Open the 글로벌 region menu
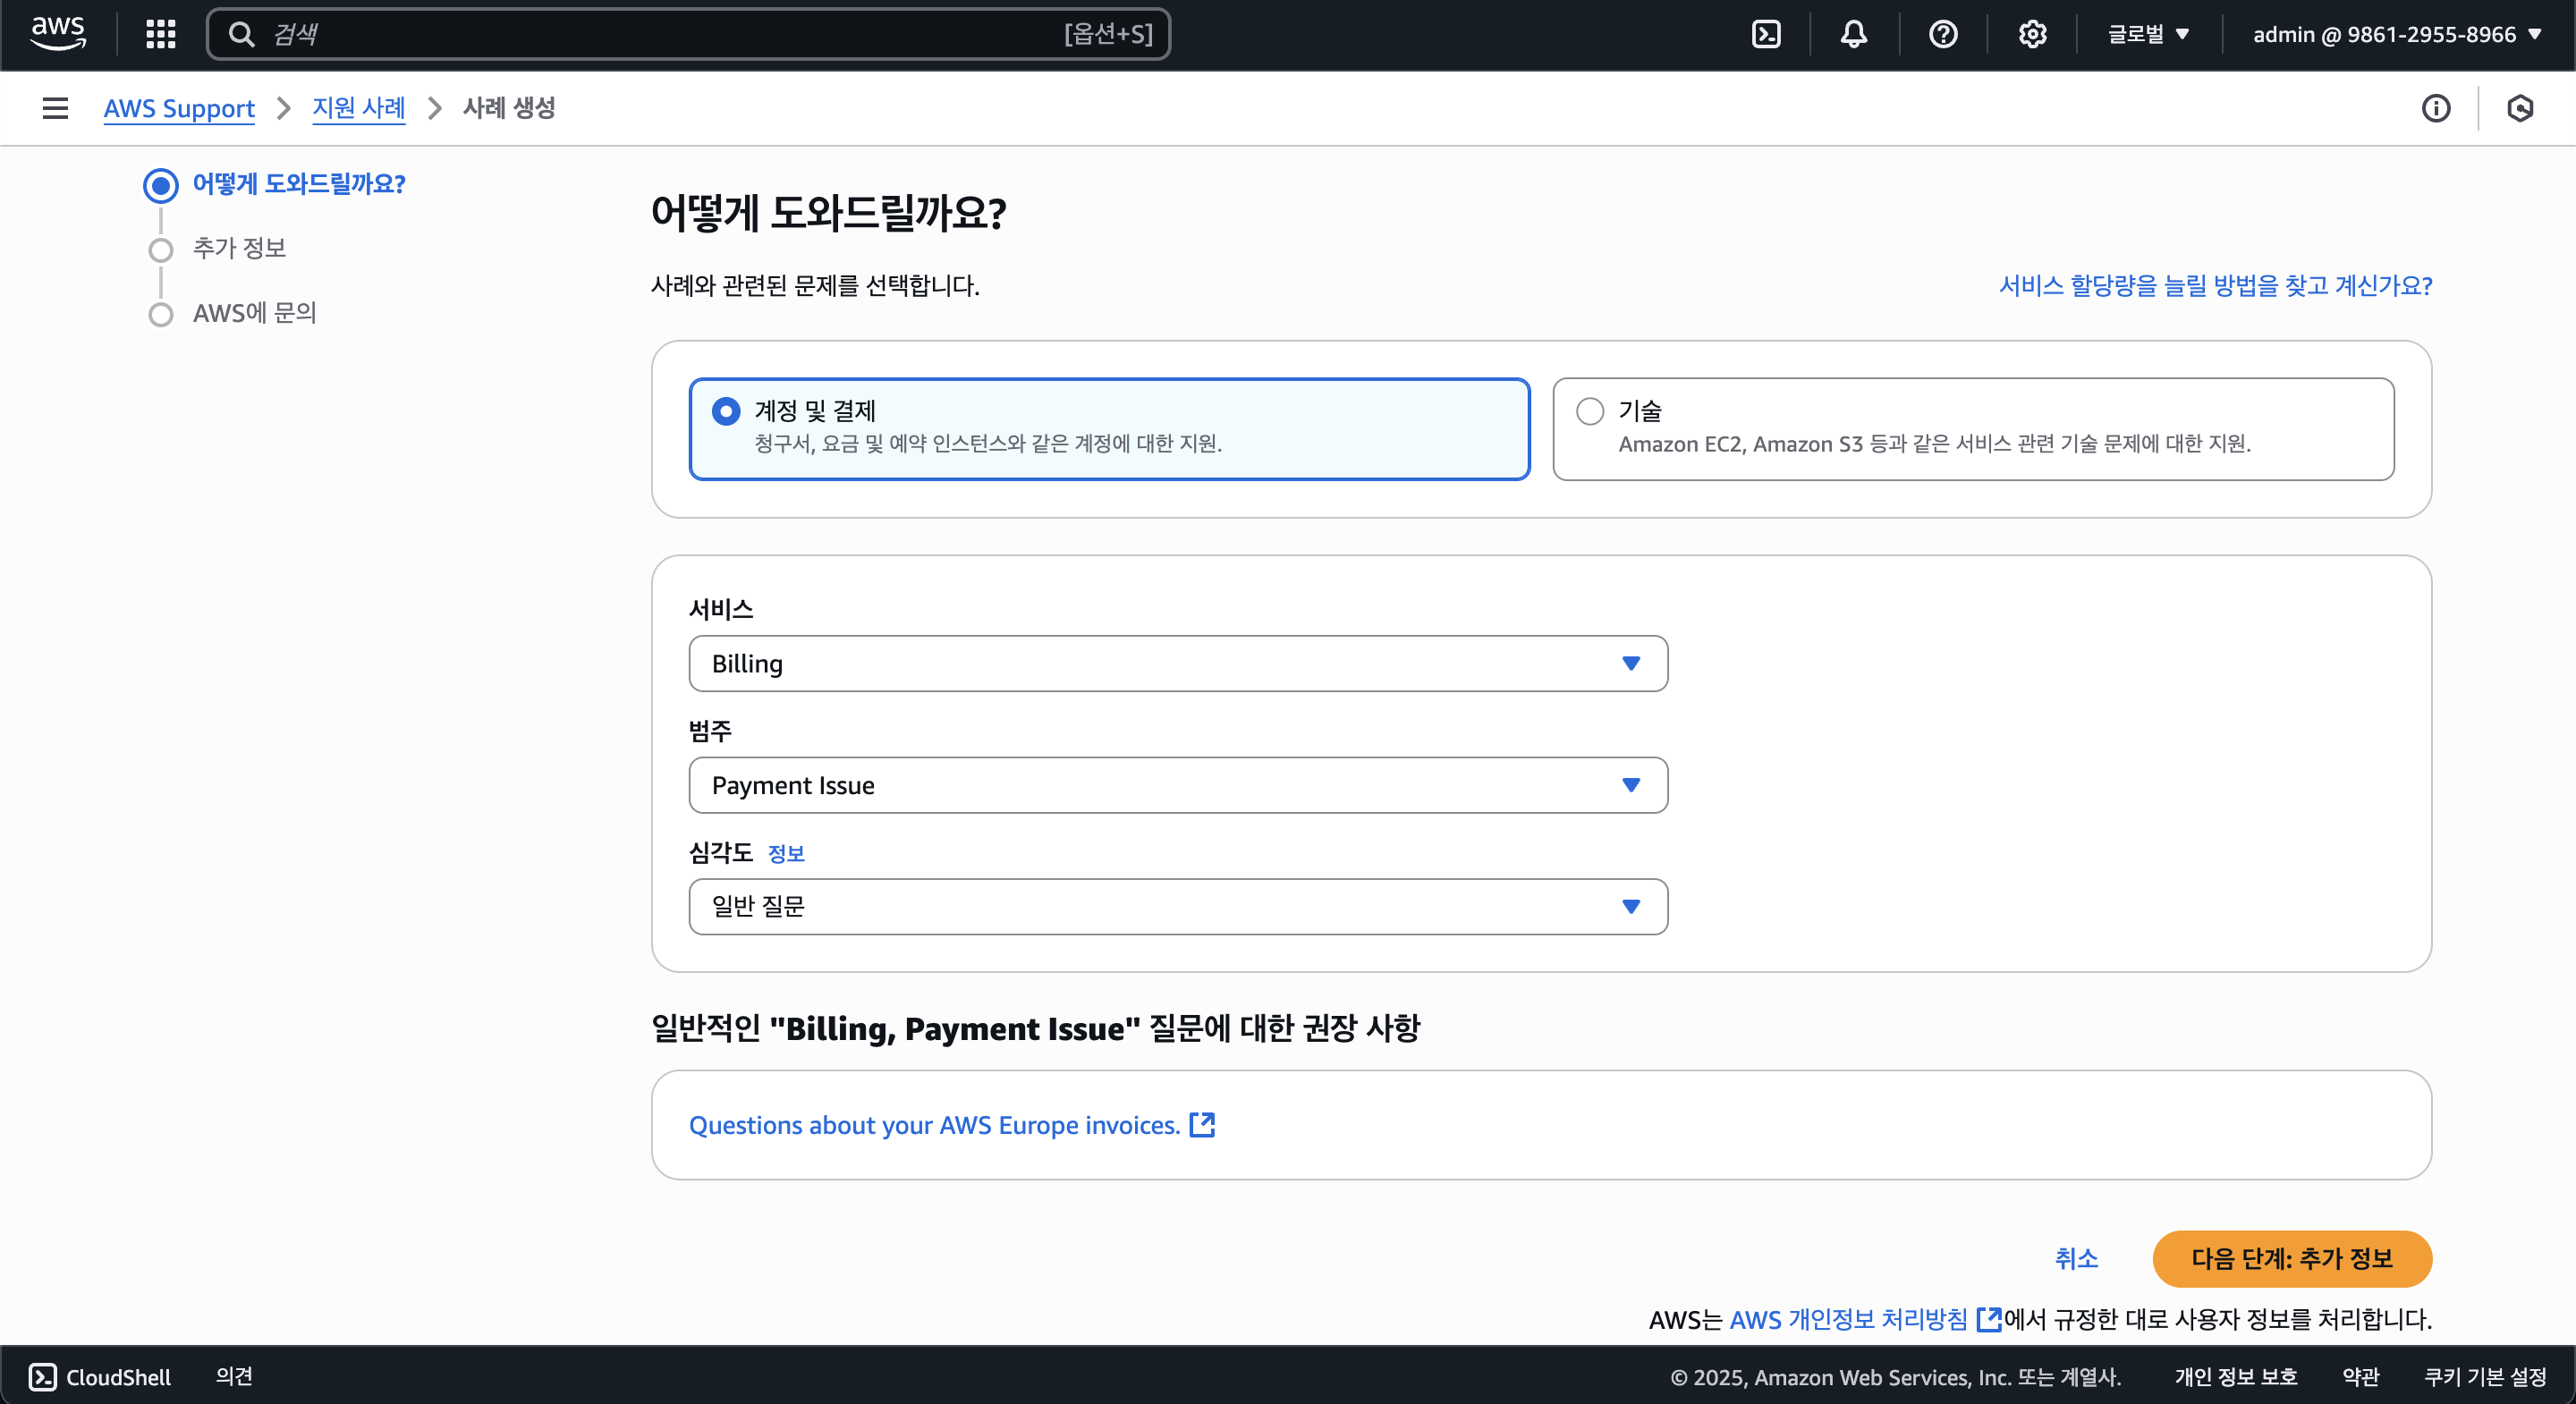 click(x=2147, y=34)
